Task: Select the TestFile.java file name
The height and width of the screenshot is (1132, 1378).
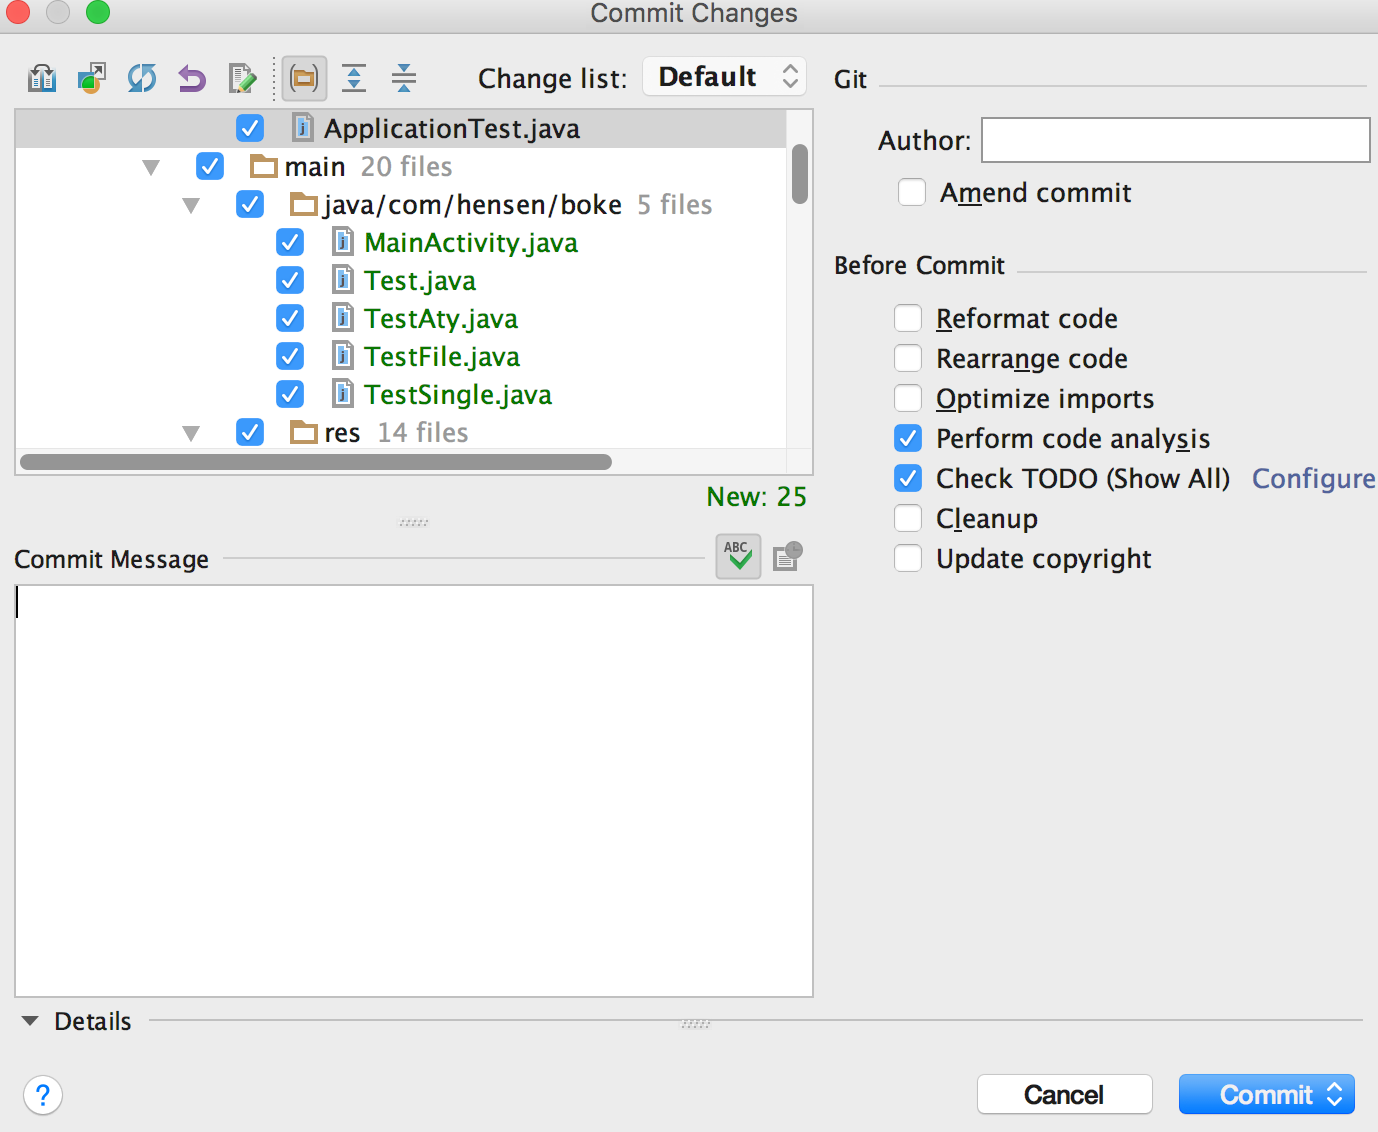Action: click(x=442, y=357)
